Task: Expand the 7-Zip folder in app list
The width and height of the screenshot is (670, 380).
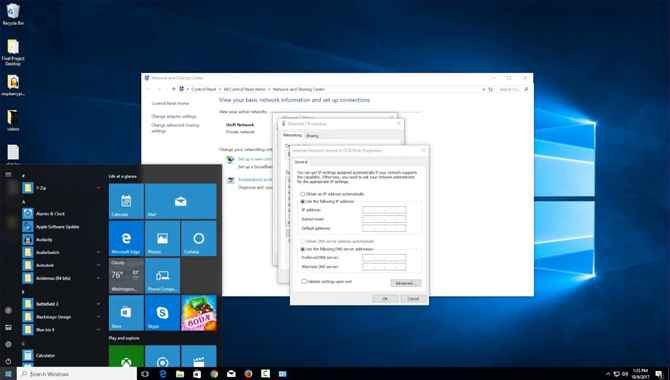Action: tap(98, 188)
